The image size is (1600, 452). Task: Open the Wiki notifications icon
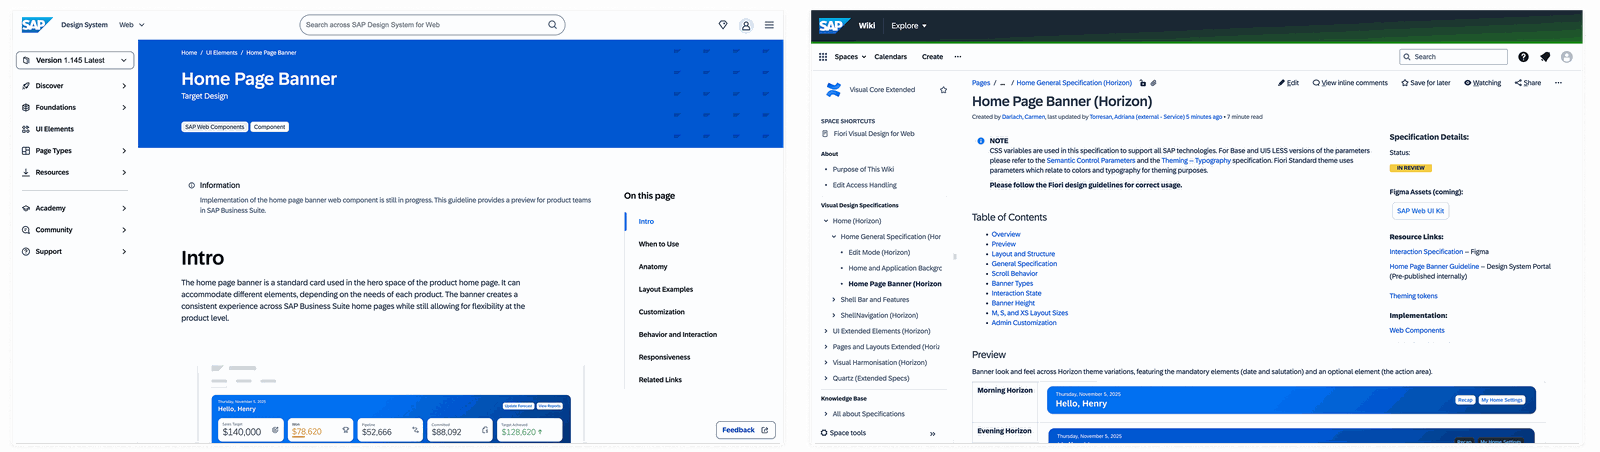(1545, 57)
